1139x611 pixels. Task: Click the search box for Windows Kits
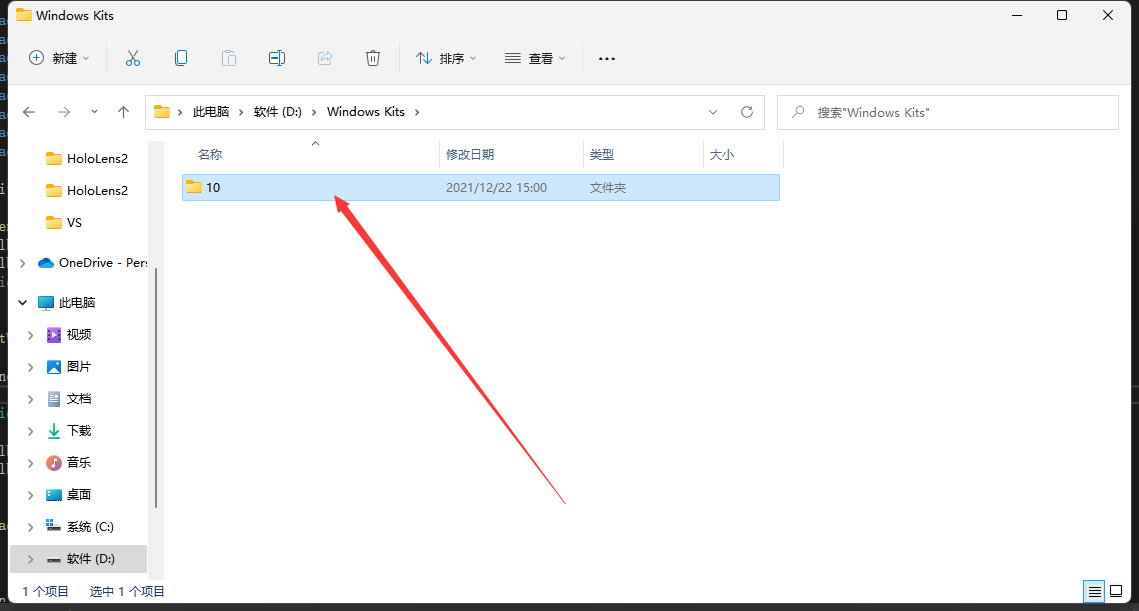[x=947, y=113]
